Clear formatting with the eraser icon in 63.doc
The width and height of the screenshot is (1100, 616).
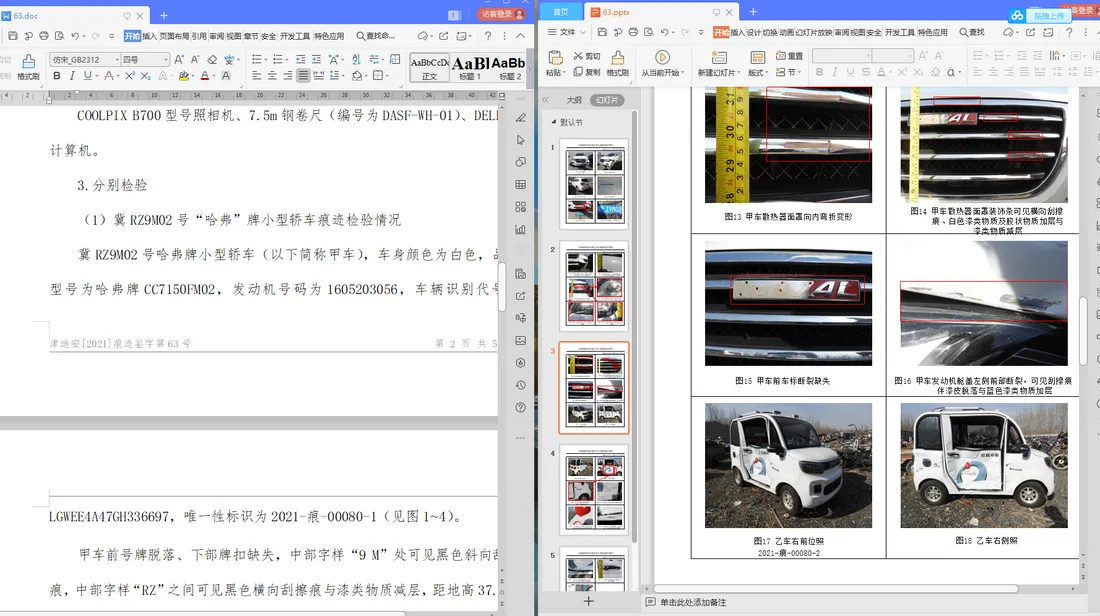tap(212, 60)
